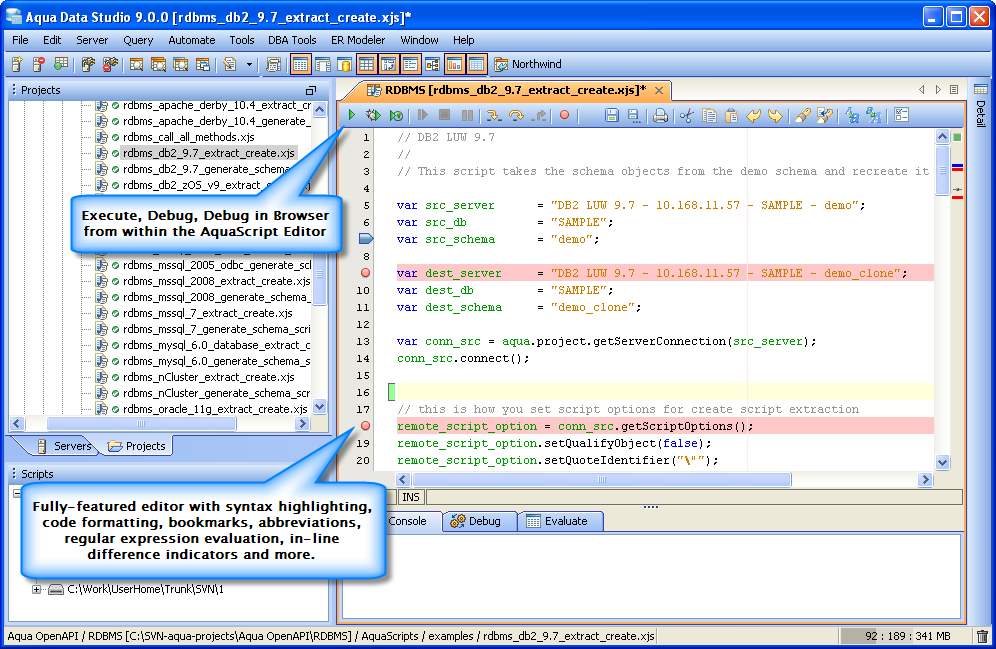Save the script using the floppy disk icon
Screen dimensions: 996x649
click(612, 116)
